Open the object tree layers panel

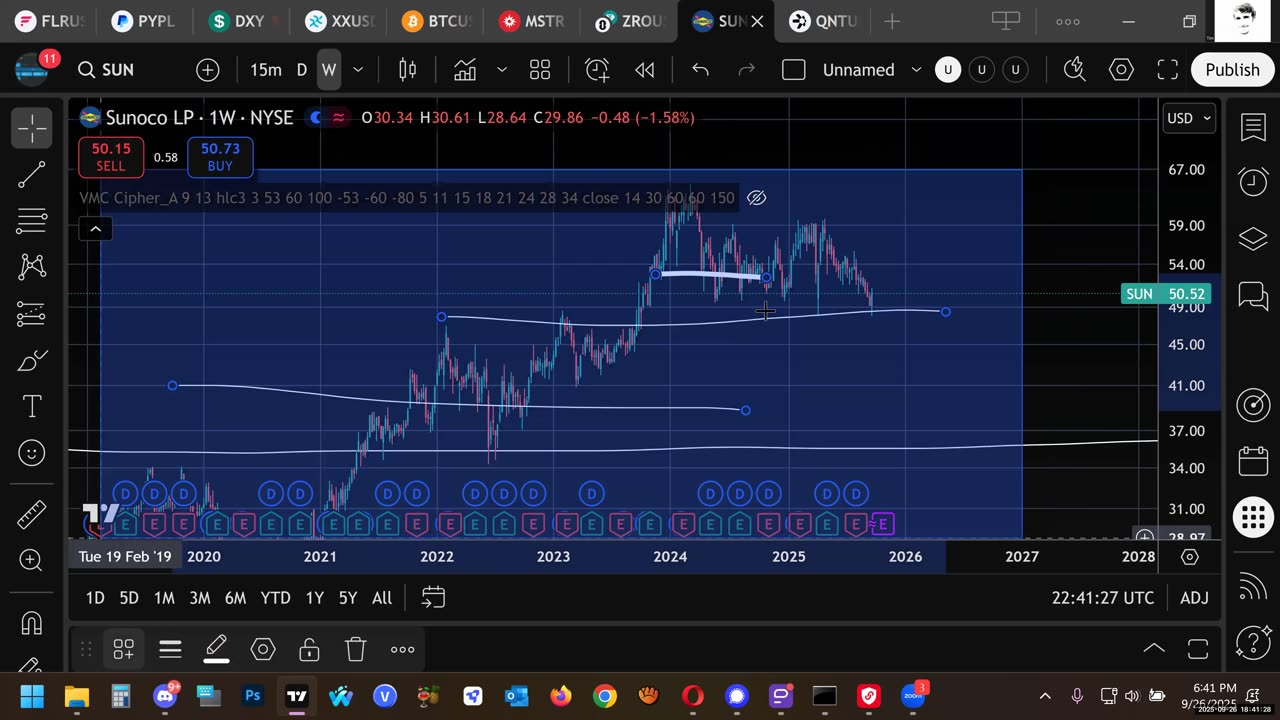1253,239
